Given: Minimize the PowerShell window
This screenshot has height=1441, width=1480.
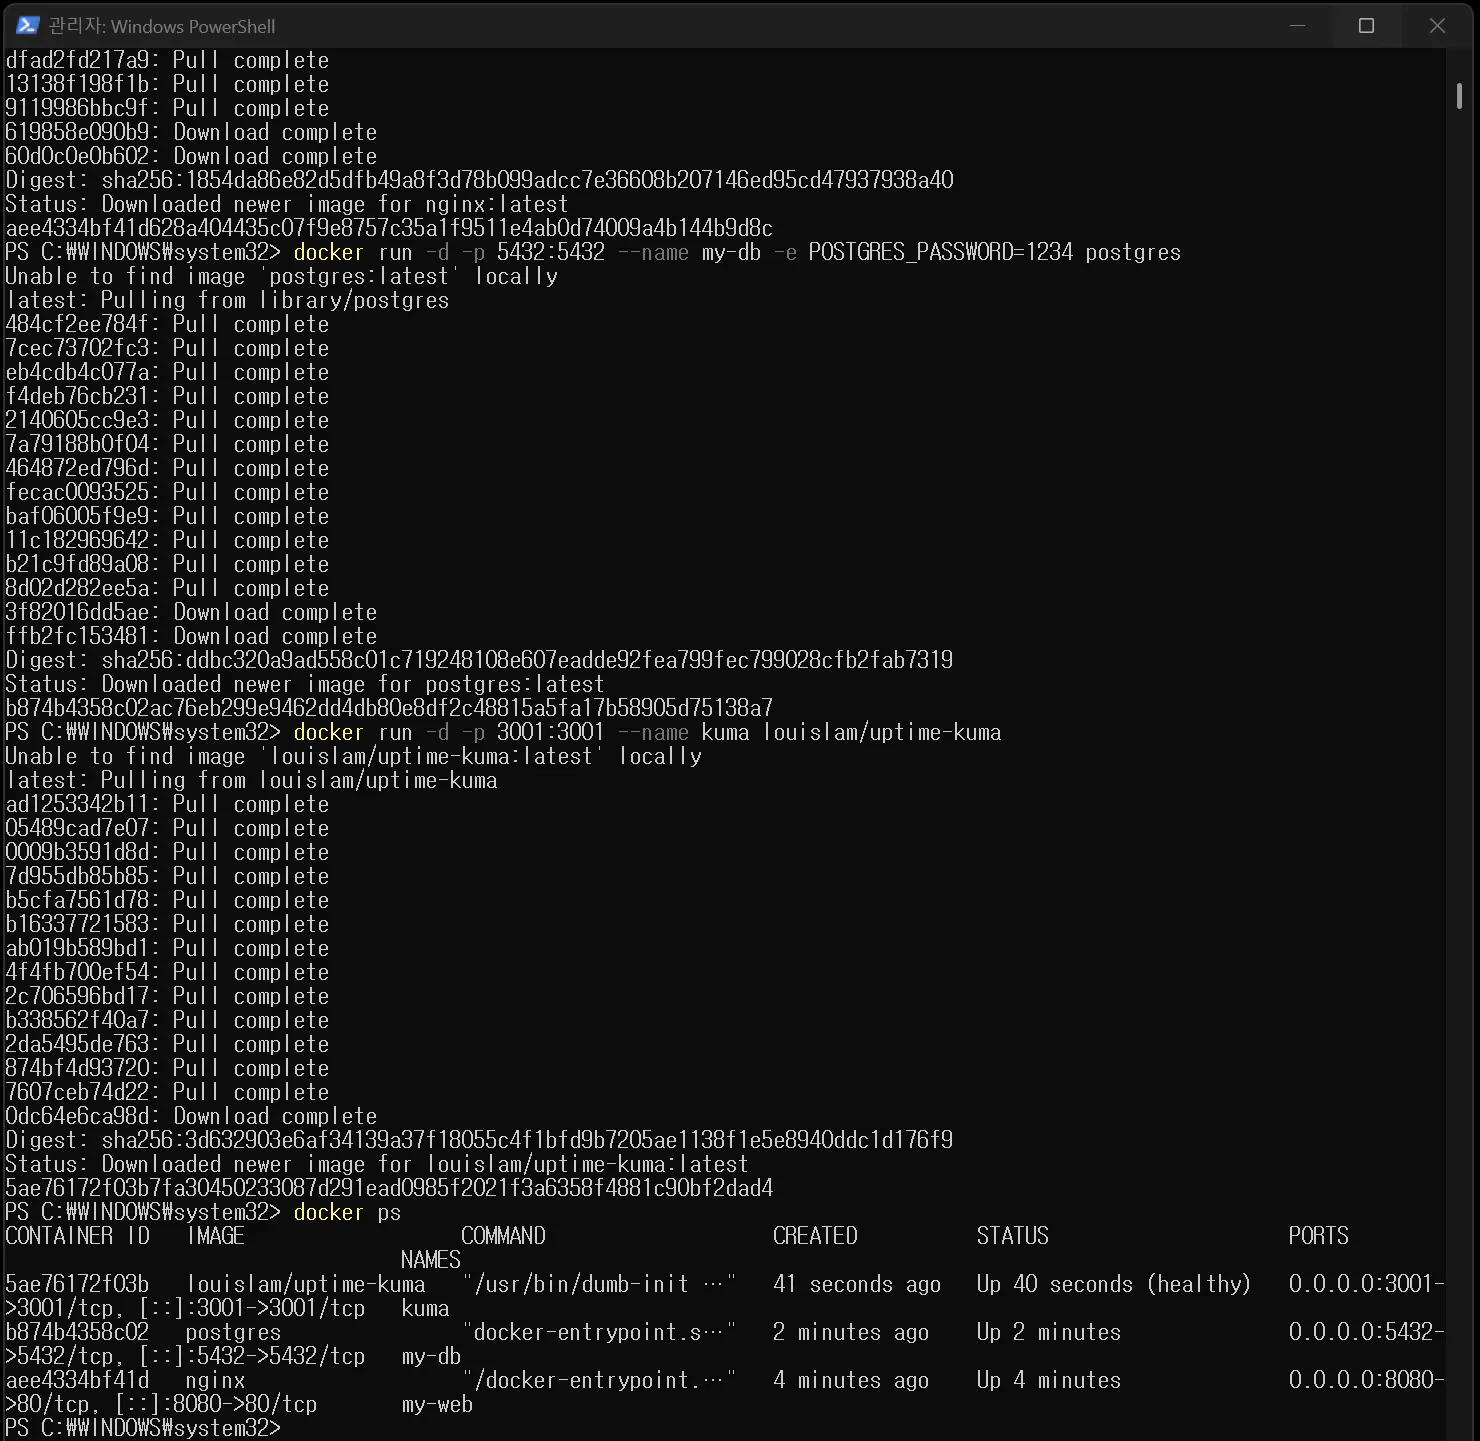Looking at the screenshot, I should 1297,25.
